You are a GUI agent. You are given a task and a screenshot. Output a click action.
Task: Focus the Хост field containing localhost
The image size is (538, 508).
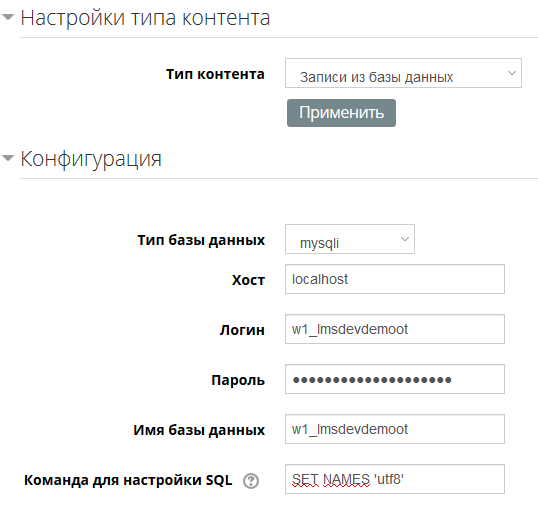click(395, 279)
